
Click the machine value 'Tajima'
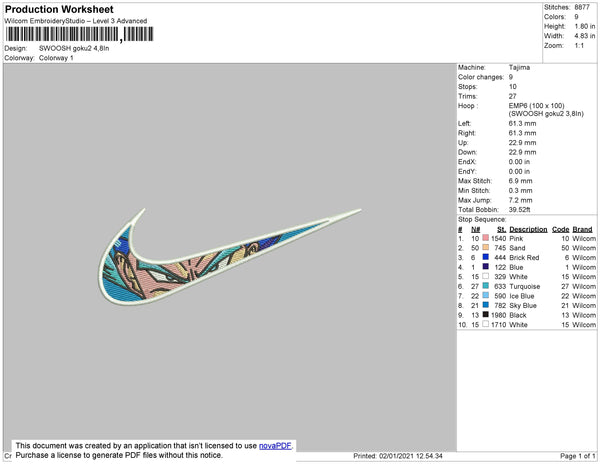(519, 67)
